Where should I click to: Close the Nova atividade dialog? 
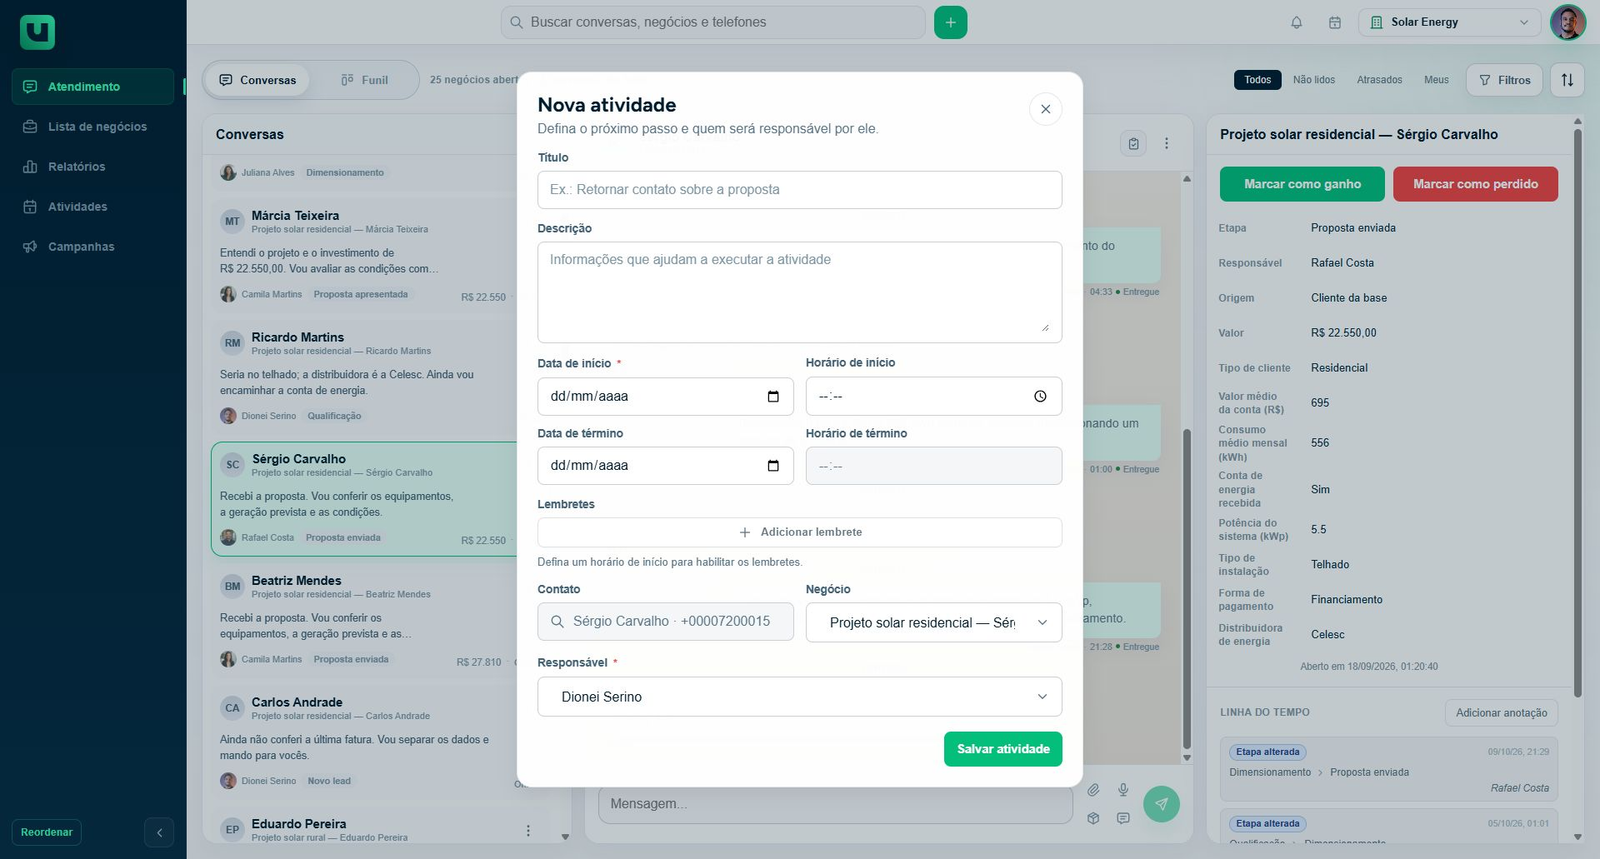pos(1045,109)
